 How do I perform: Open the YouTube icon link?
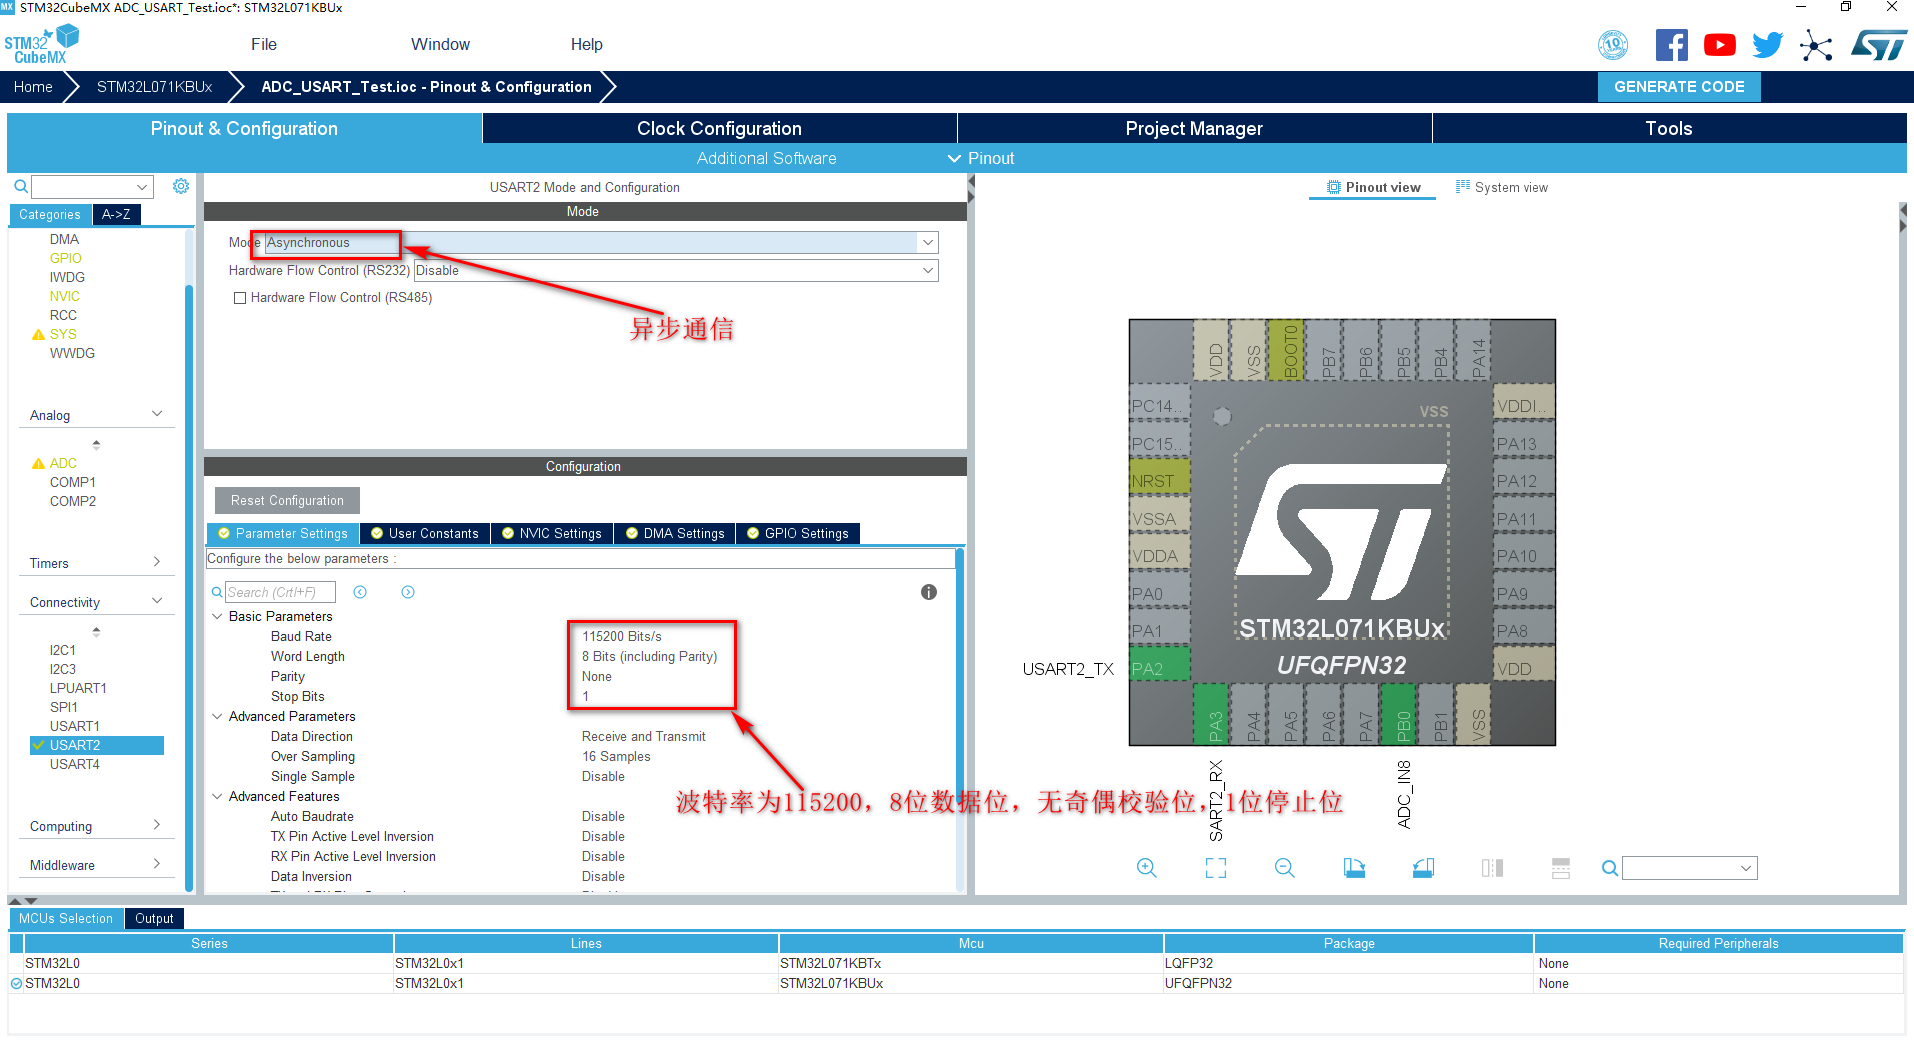1720,45
